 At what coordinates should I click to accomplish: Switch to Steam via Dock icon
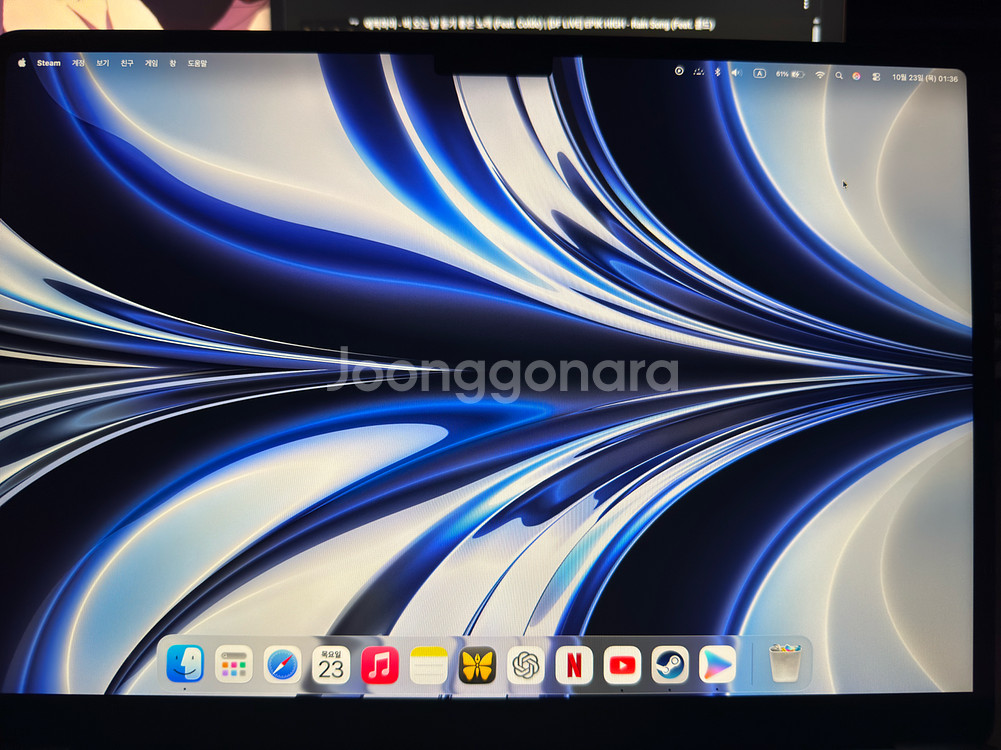click(x=670, y=665)
